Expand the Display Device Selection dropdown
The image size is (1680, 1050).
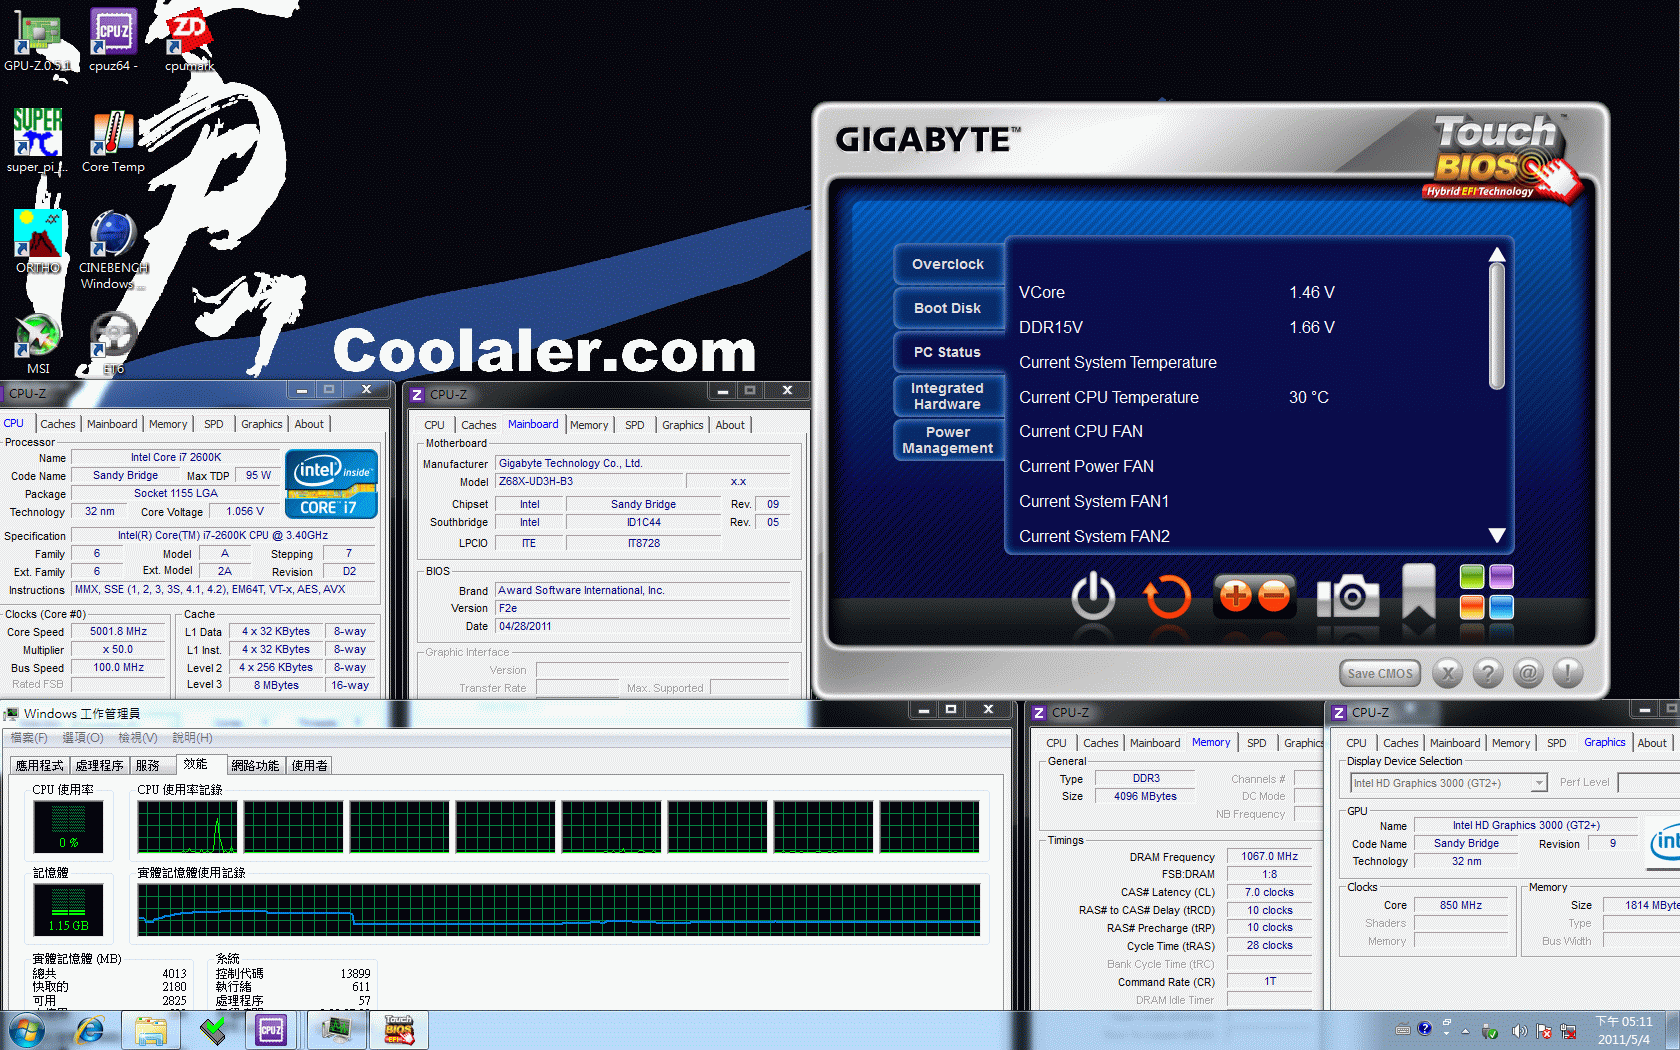(1539, 783)
